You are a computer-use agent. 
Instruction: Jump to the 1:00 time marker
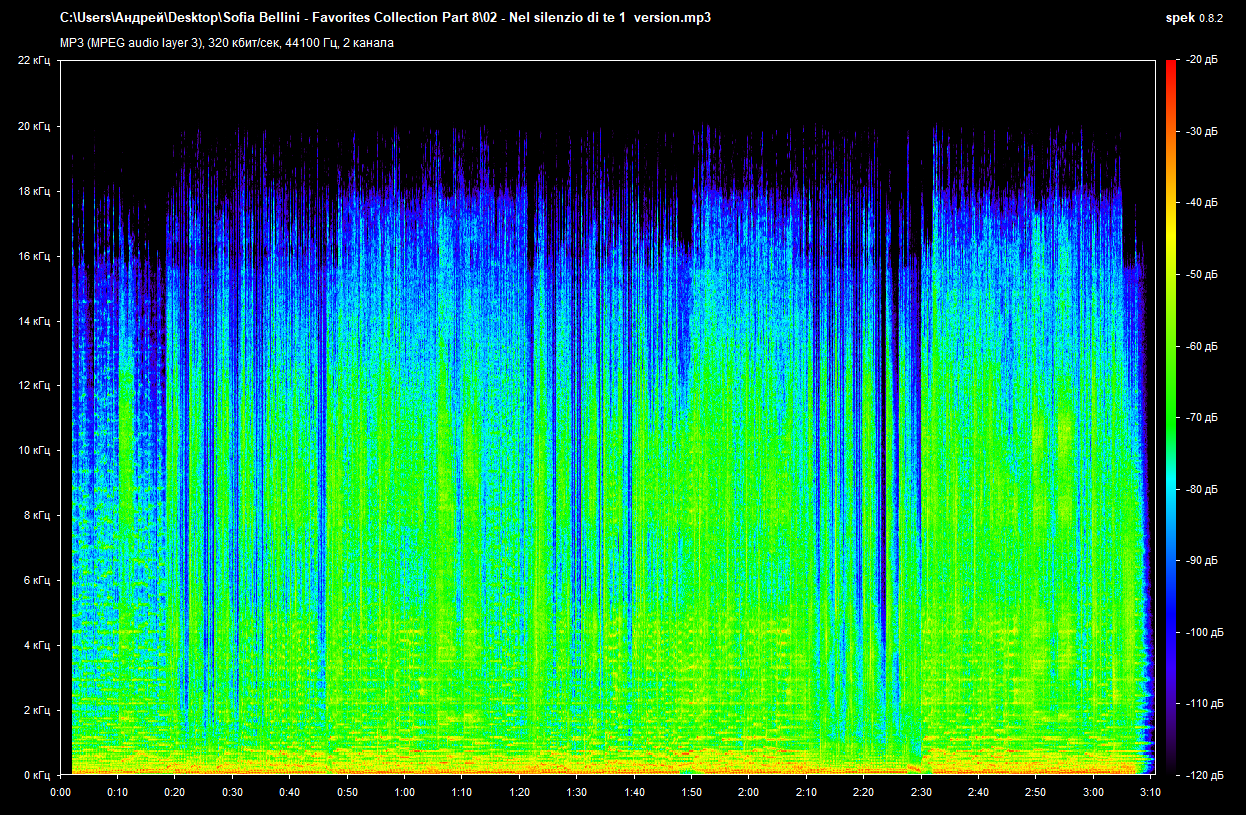coord(404,792)
